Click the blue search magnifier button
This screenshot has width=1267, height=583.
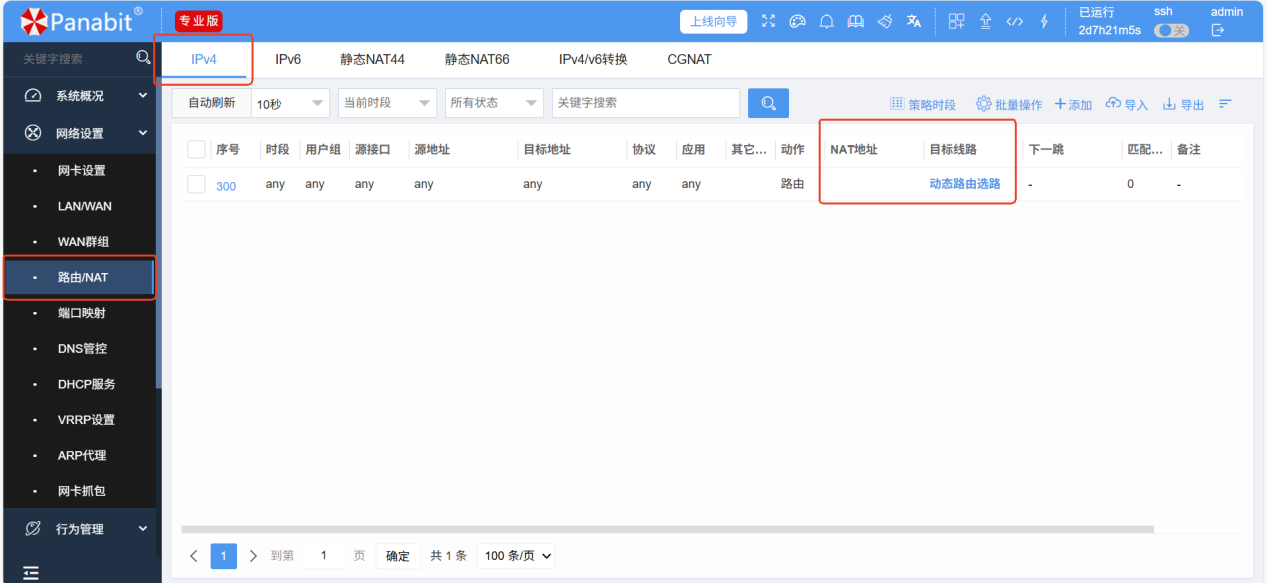point(768,103)
